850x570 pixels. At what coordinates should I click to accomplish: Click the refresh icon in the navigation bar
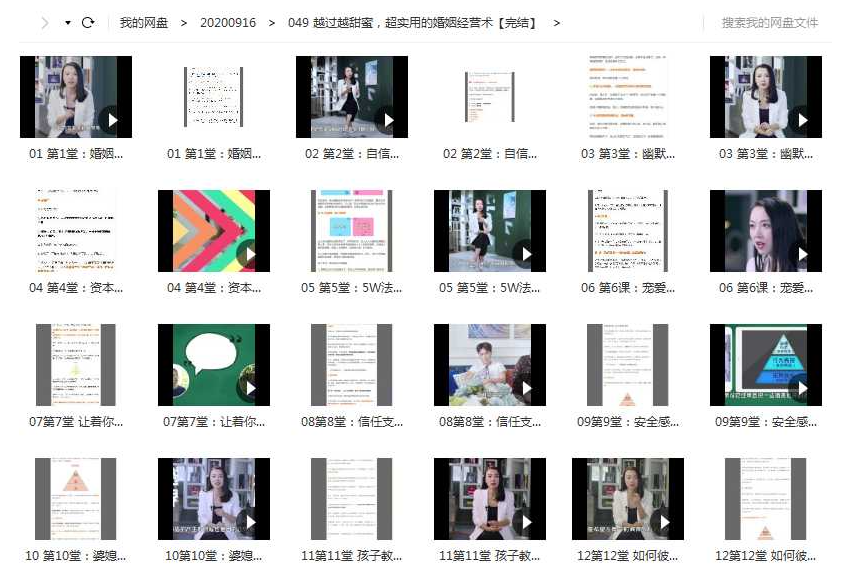[x=88, y=23]
